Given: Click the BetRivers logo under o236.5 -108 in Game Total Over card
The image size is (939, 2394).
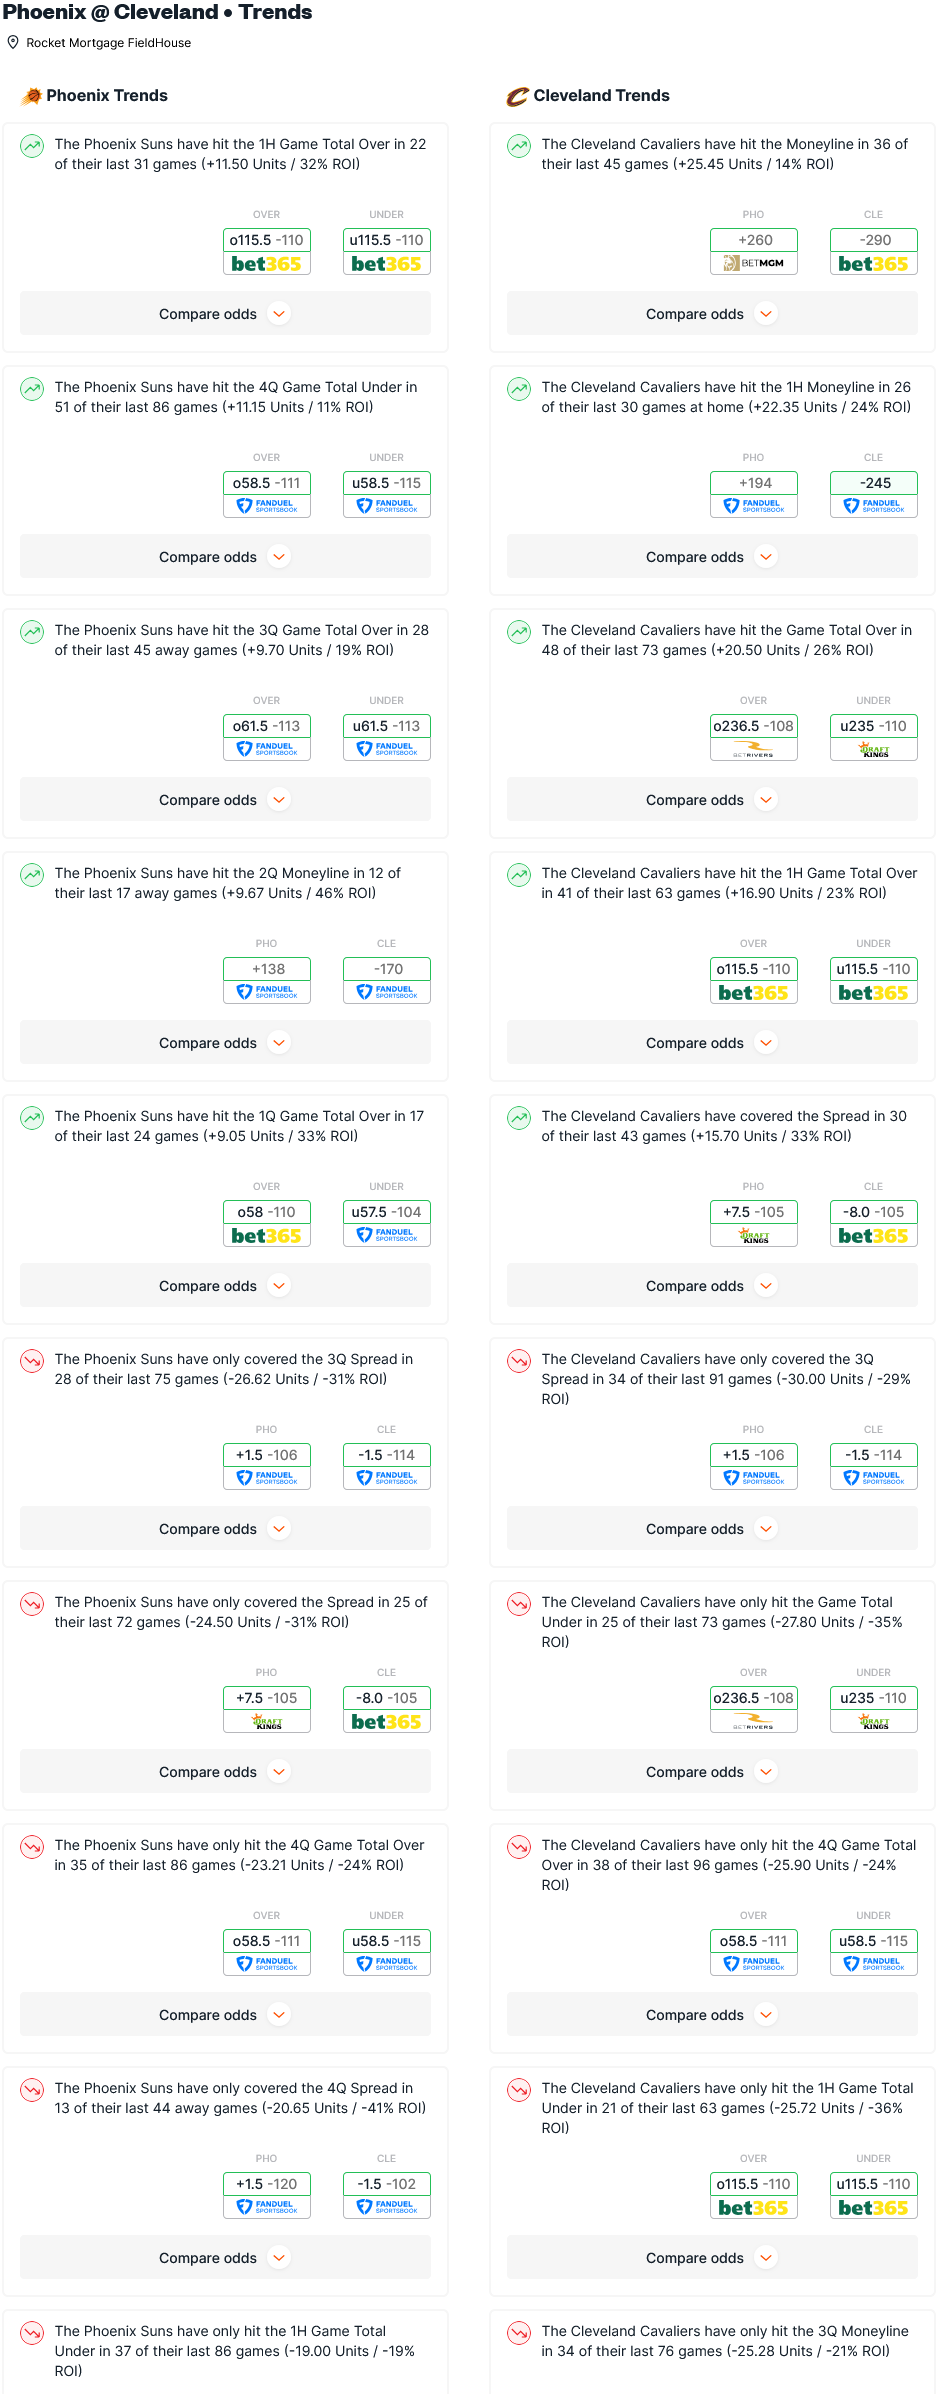Looking at the screenshot, I should coord(754,750).
